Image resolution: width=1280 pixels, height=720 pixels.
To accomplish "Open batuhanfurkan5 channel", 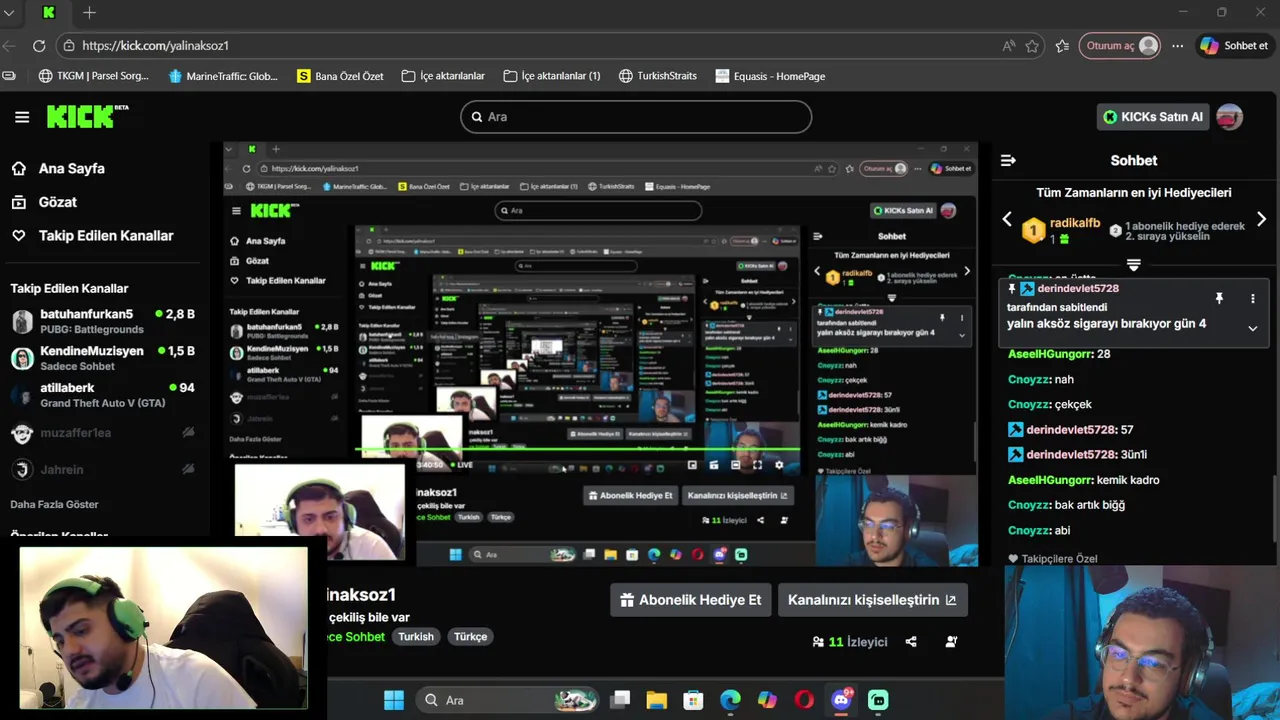I will pos(103,321).
